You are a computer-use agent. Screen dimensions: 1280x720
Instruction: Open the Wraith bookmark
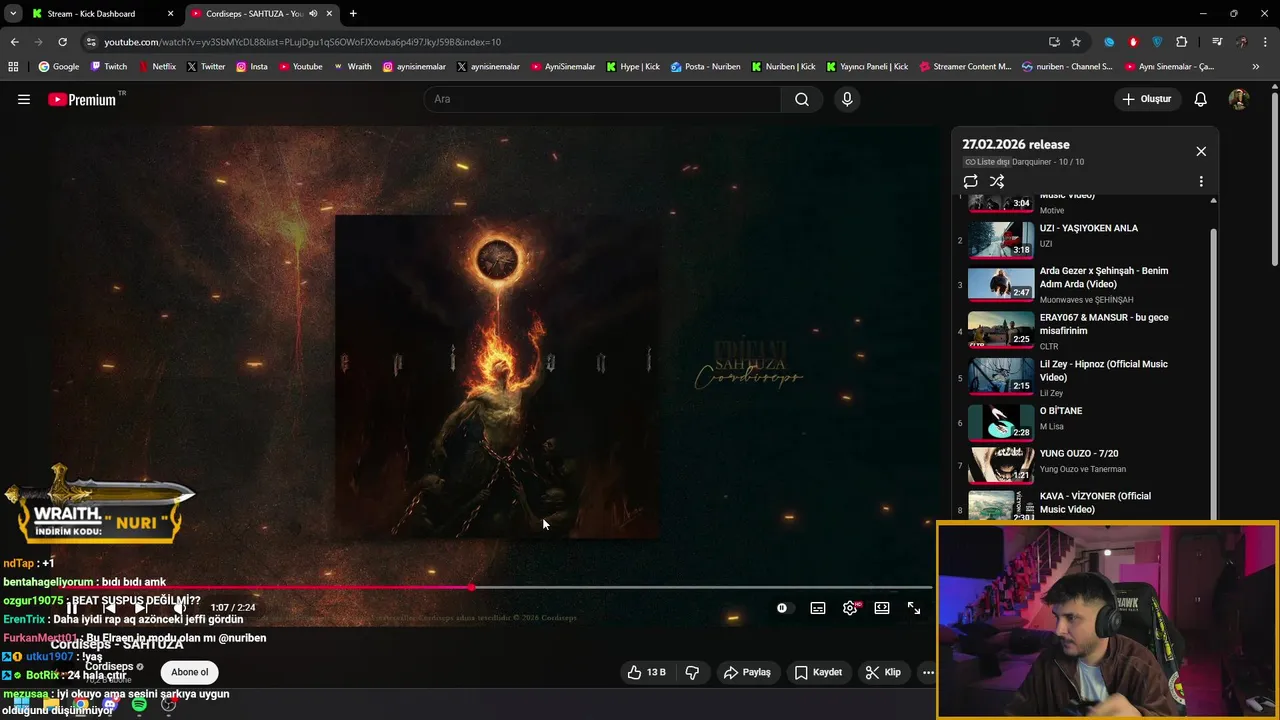352,67
